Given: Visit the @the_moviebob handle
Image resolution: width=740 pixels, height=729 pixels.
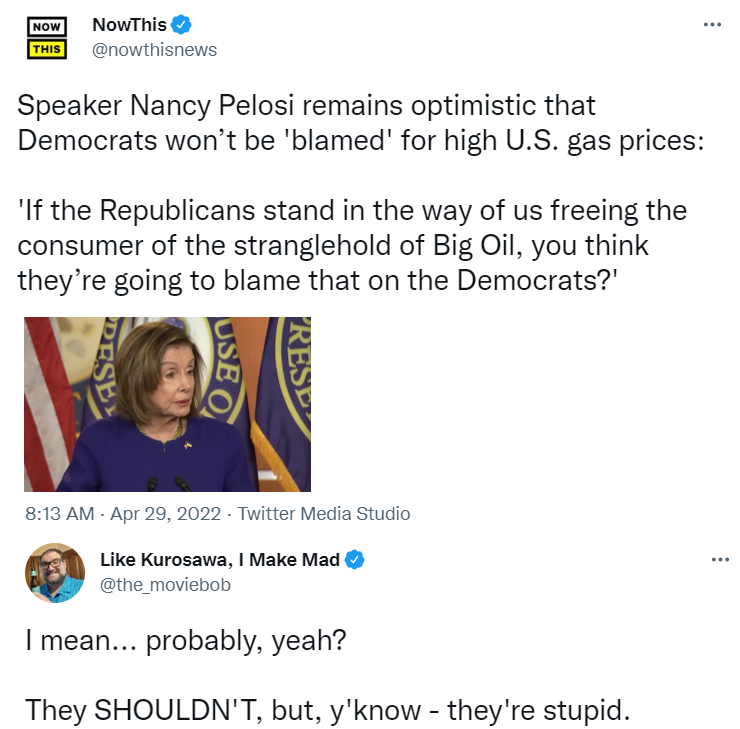Looking at the screenshot, I should 165,584.
